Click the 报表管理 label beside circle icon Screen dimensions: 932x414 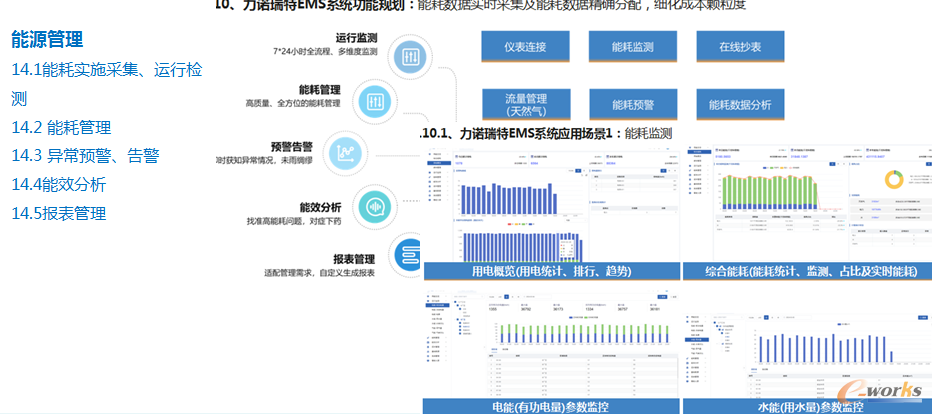(x=354, y=259)
